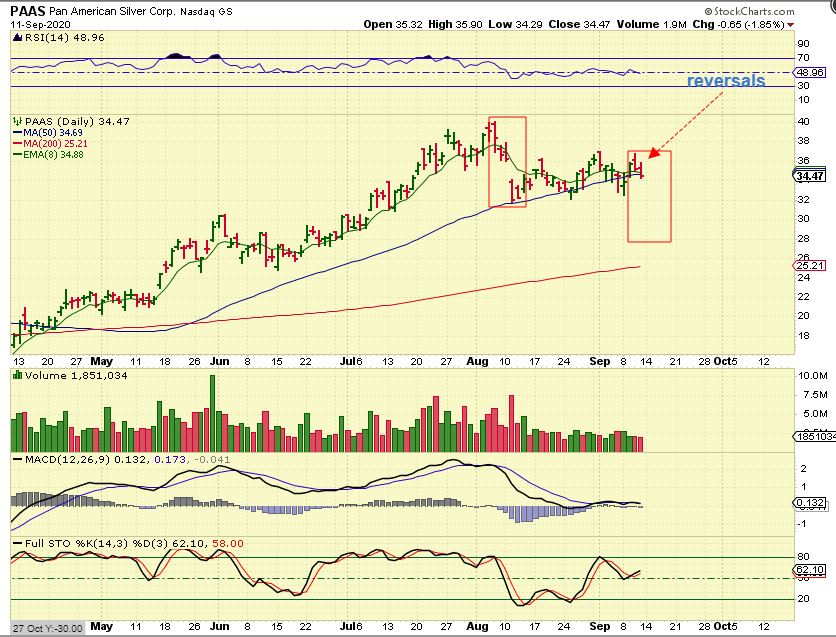Click the MACD(12,26,9) 0.132 label
The width and height of the screenshot is (836, 637).
(87, 459)
